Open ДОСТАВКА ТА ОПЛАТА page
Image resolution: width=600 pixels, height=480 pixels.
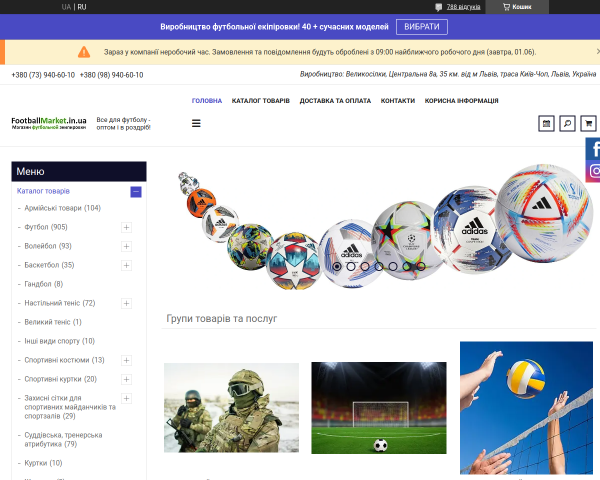tap(335, 101)
